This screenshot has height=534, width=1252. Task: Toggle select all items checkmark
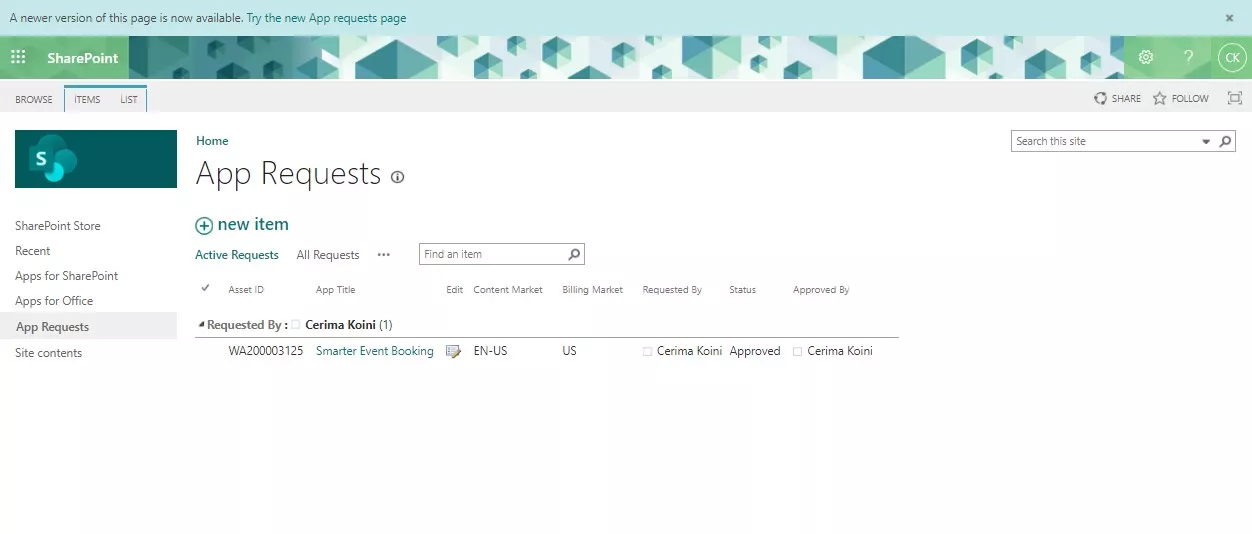tap(206, 288)
